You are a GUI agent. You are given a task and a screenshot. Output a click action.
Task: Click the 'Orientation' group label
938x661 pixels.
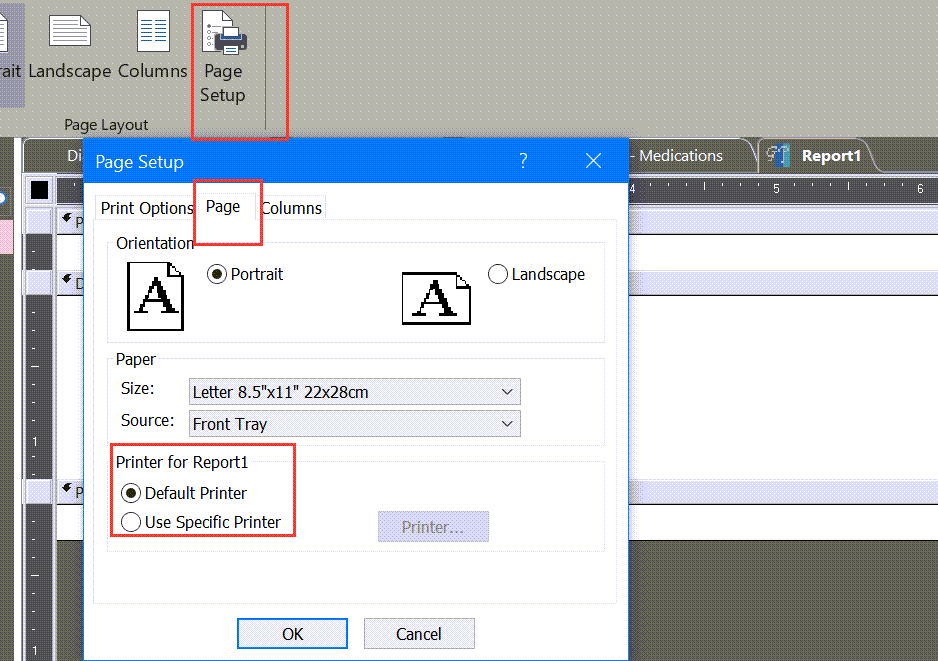pos(155,243)
